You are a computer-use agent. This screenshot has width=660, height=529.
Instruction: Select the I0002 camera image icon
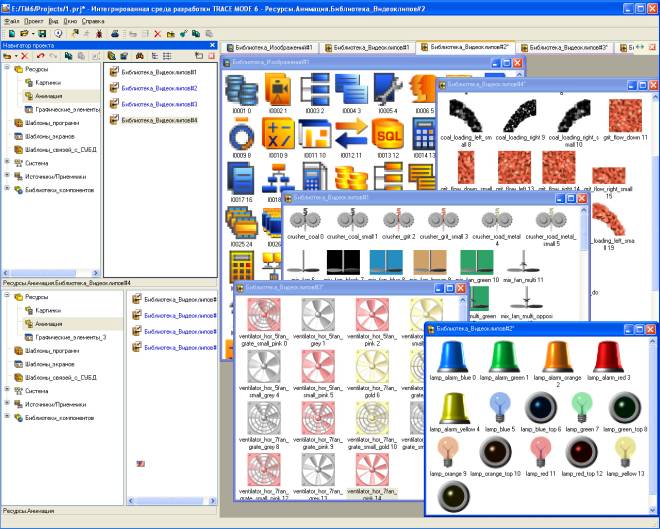pyautogui.click(x=277, y=89)
